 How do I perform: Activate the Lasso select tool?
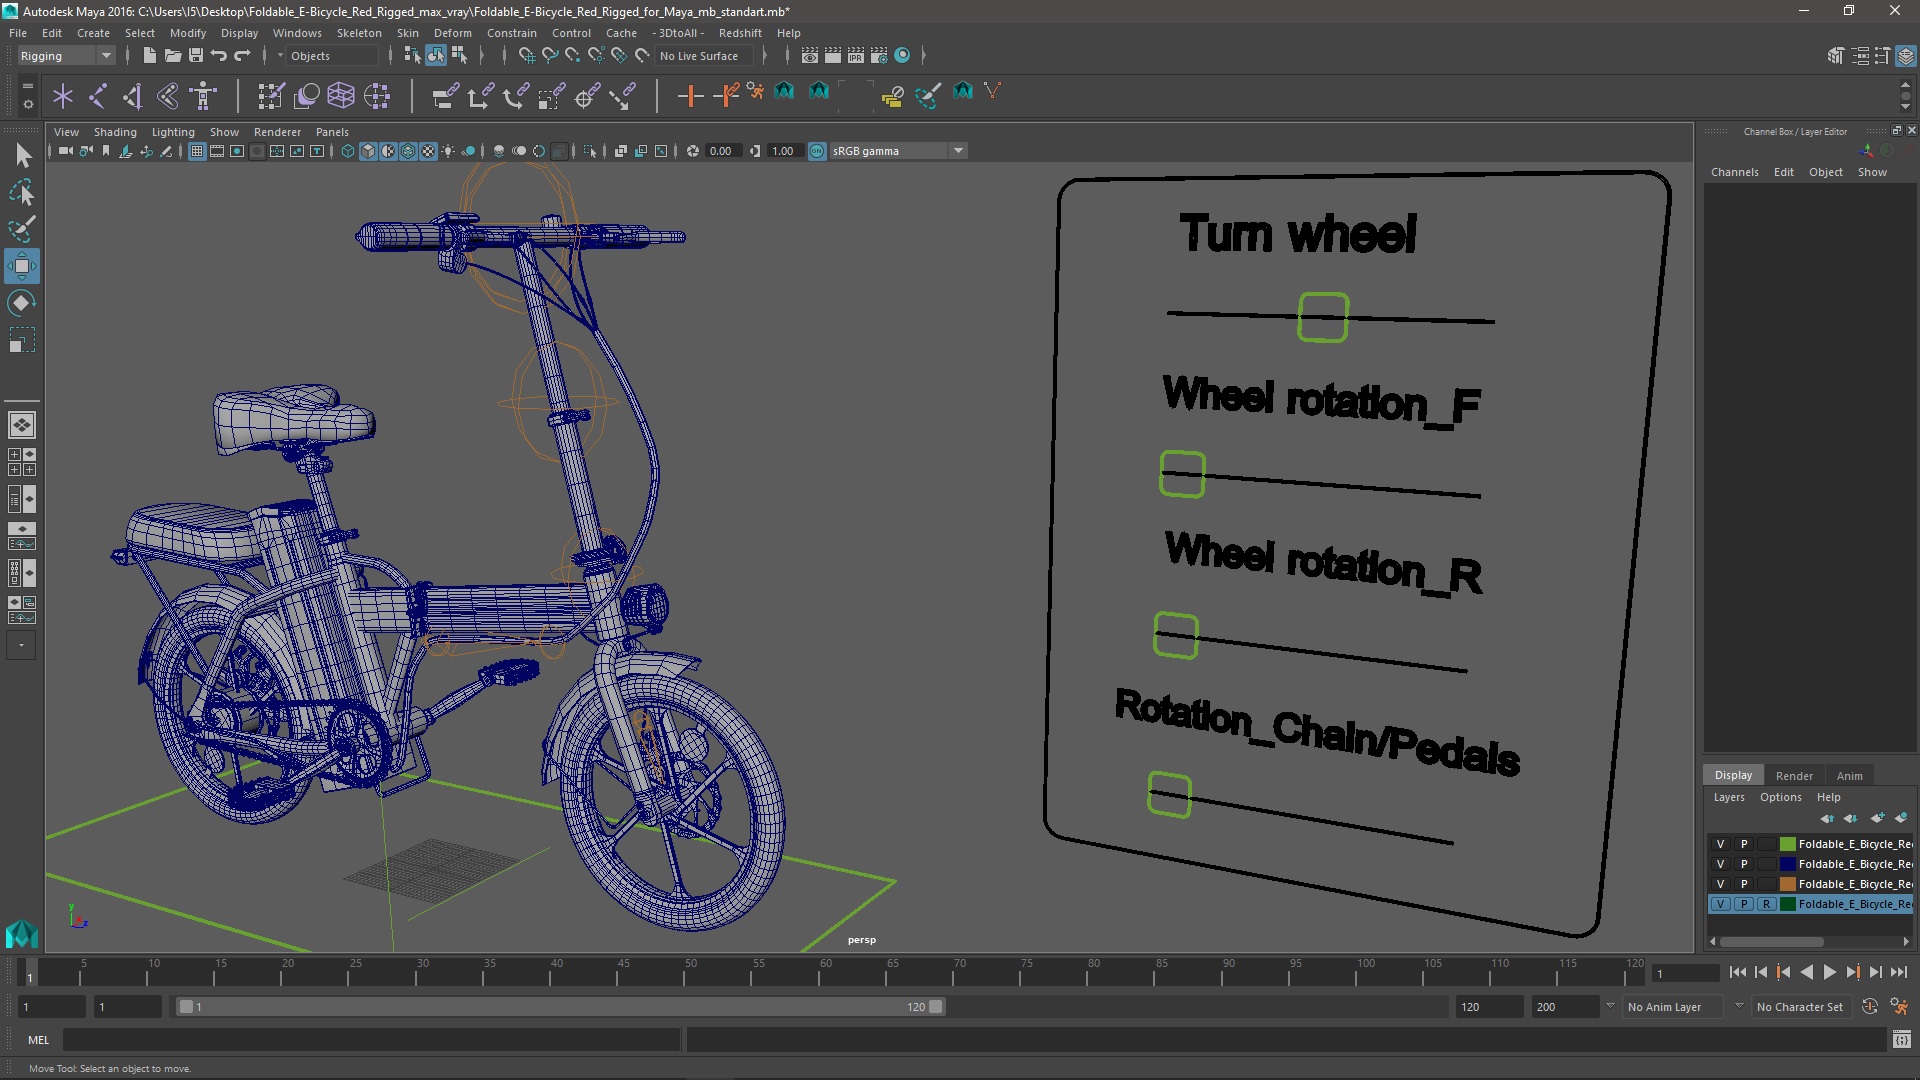(x=22, y=192)
